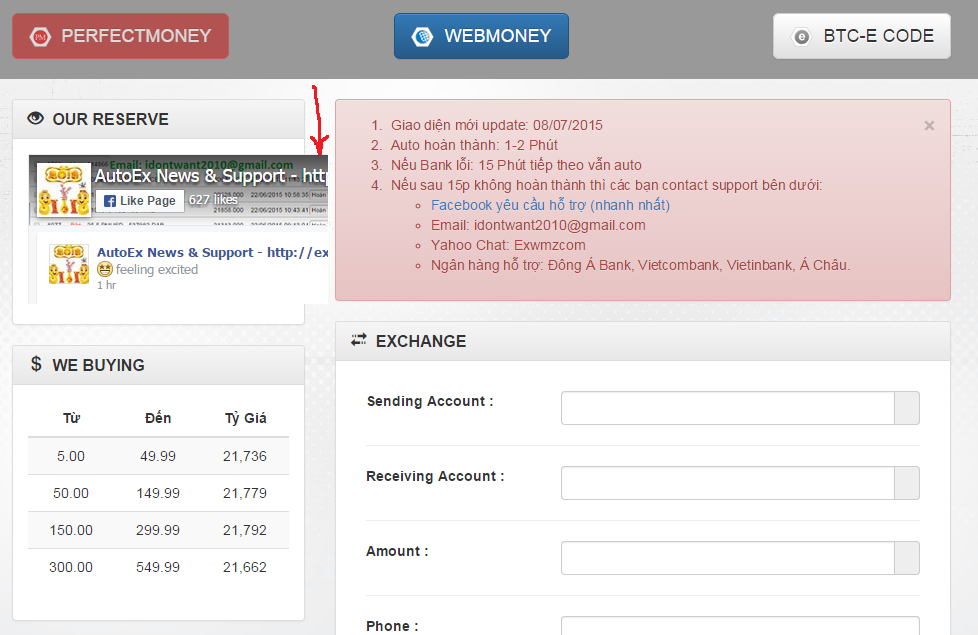
Task: Select the rate 21,736 cell
Action: [244, 456]
